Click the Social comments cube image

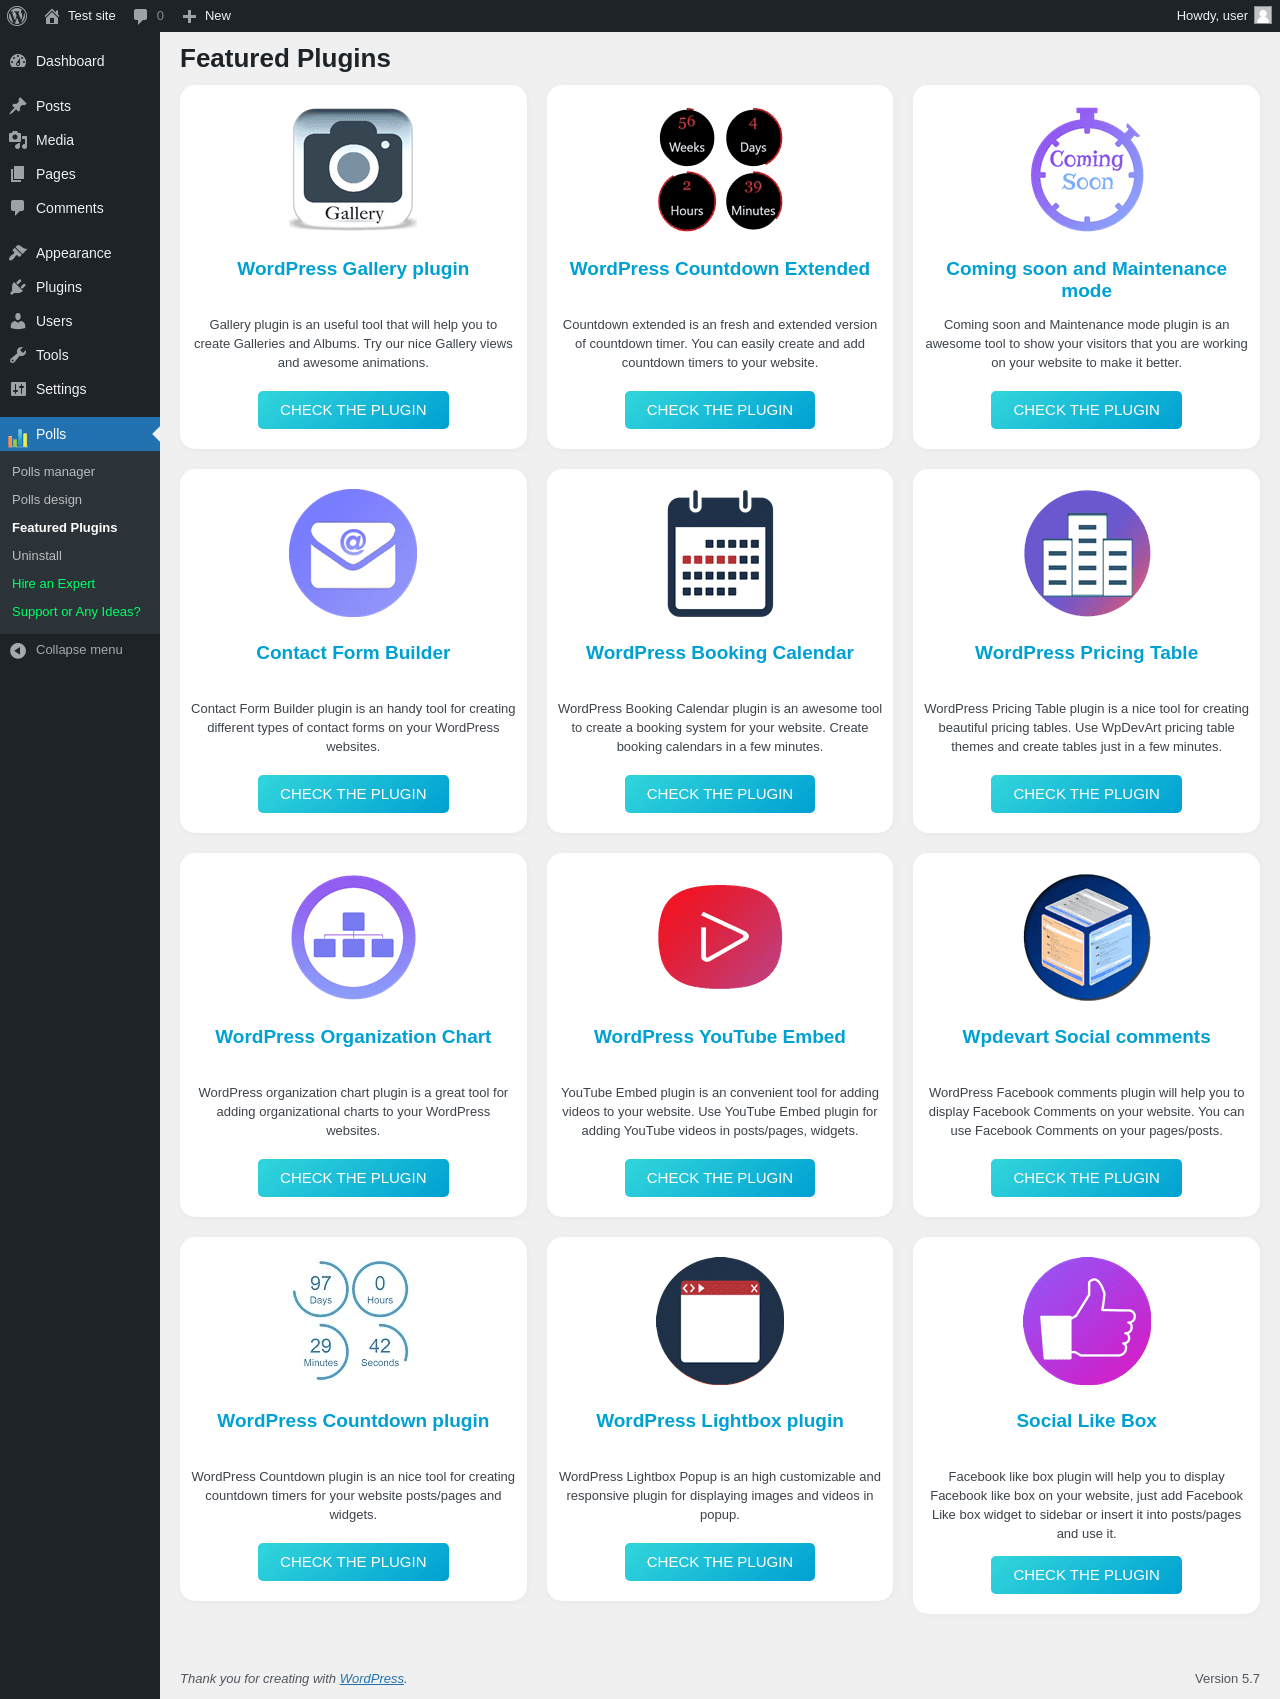tap(1087, 937)
